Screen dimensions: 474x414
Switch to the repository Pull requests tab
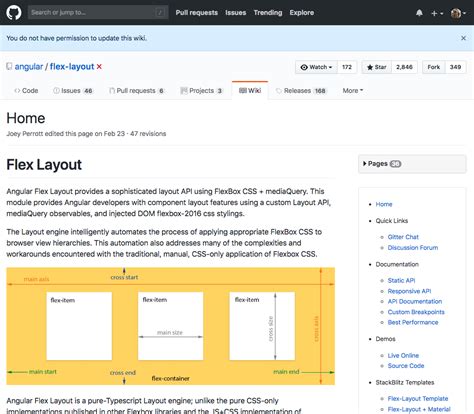tap(137, 91)
